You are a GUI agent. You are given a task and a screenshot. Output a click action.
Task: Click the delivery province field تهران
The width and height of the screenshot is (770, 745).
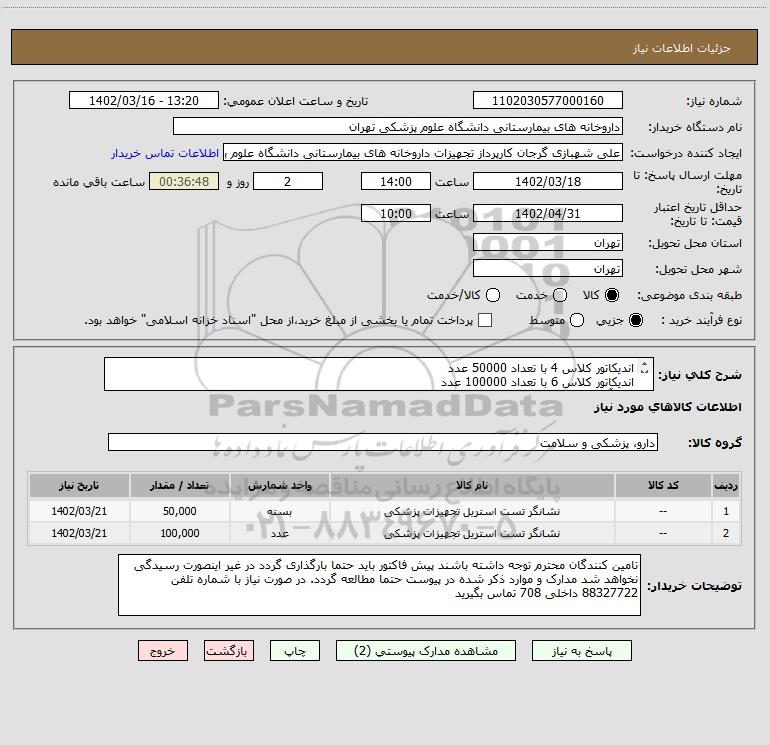pyautogui.click(x=548, y=243)
